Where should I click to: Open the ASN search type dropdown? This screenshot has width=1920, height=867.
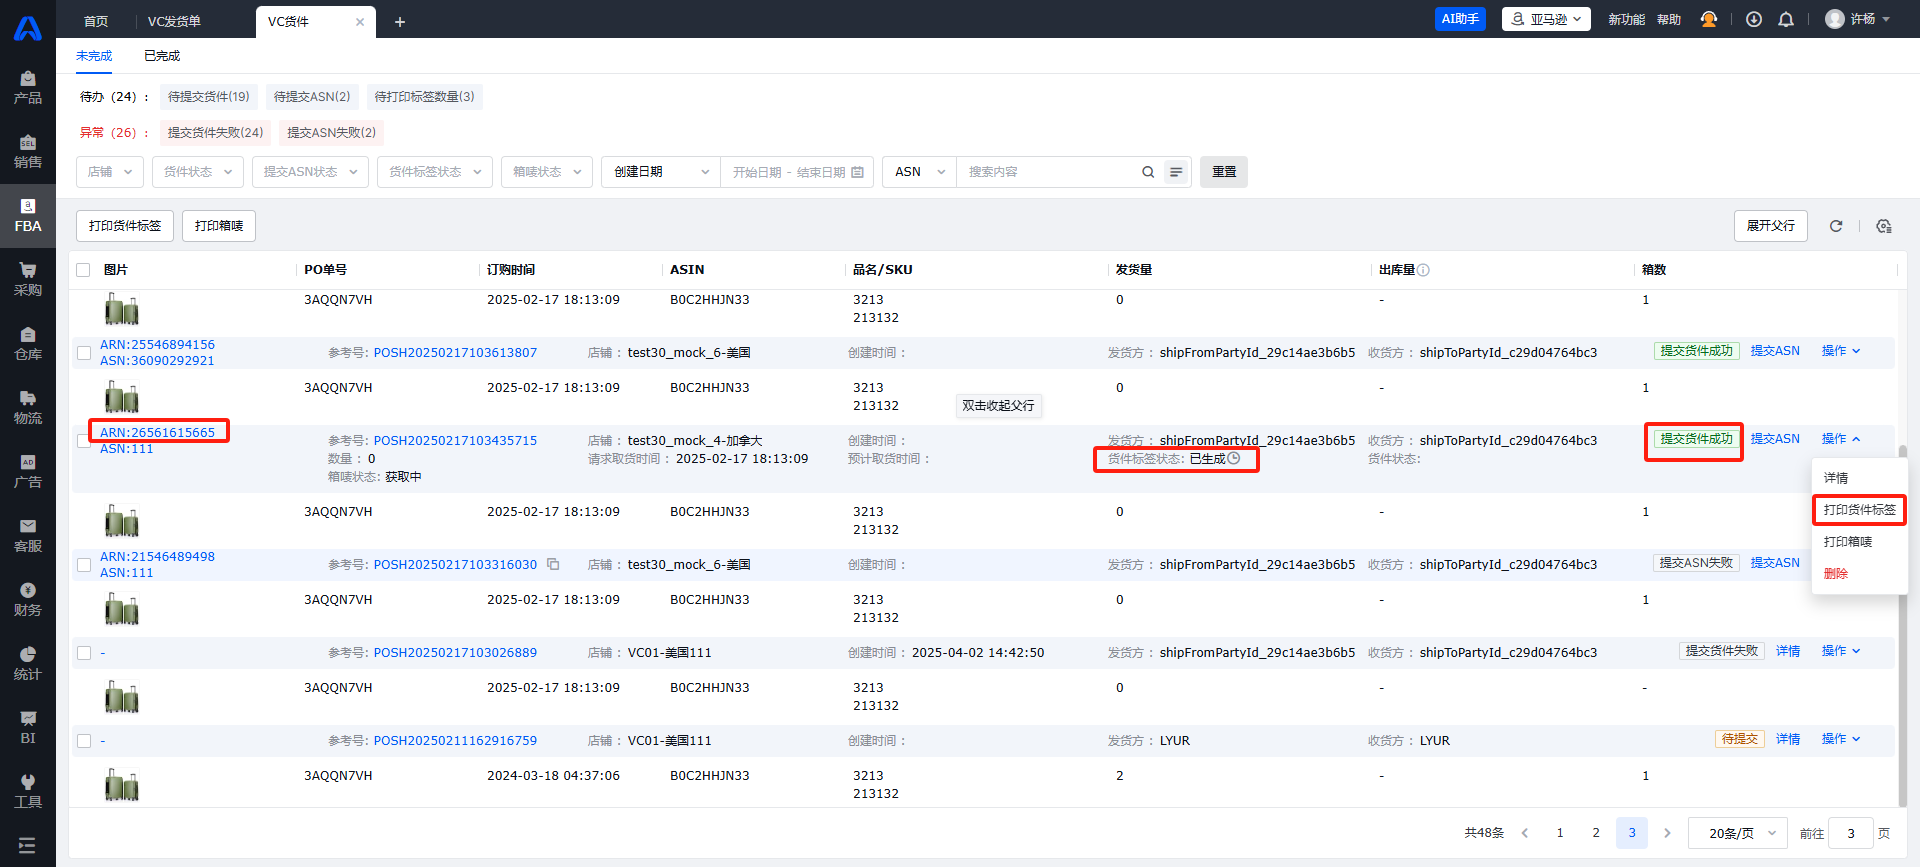(919, 172)
